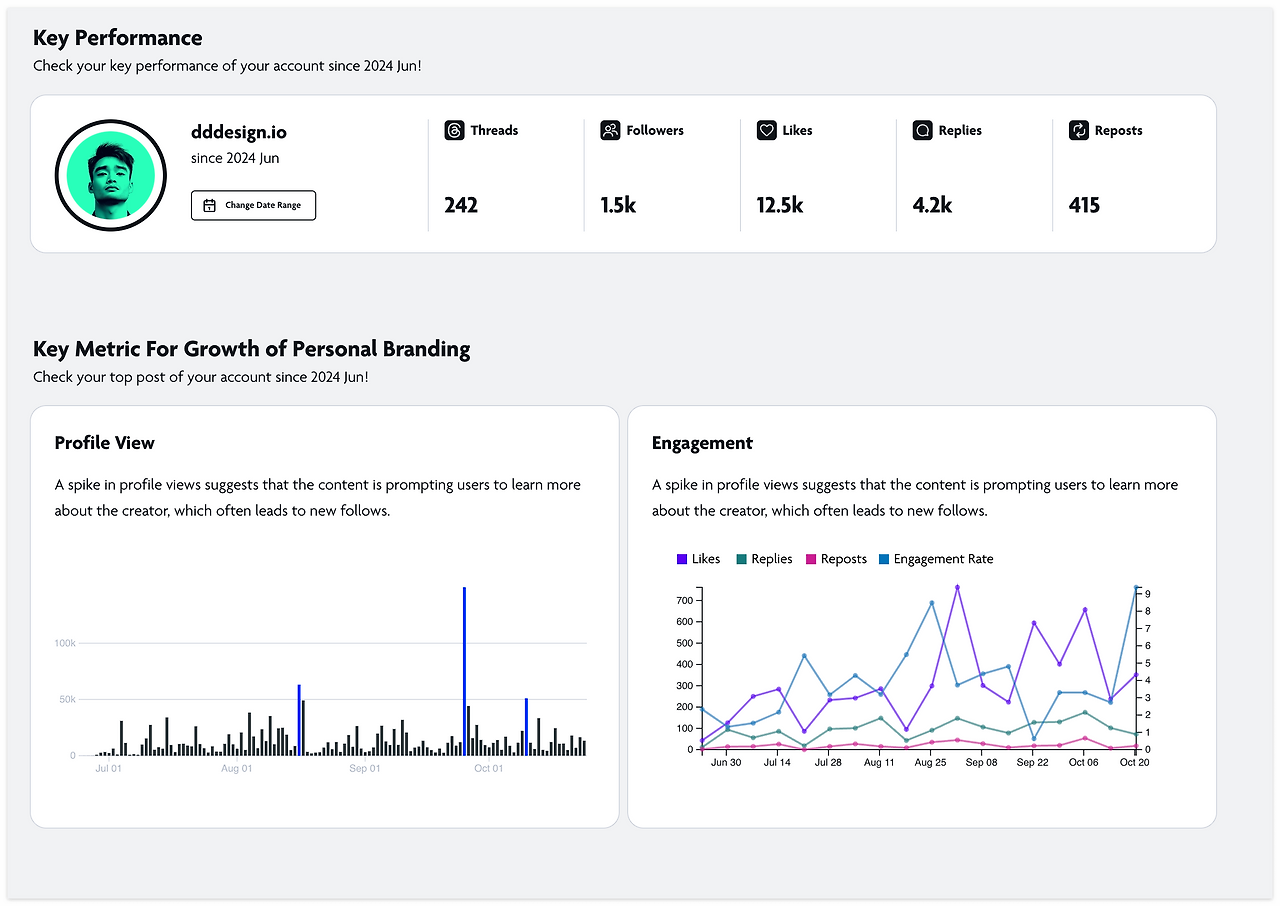Click the dddesign.io account name
Viewport: 1280px width, 906px height.
tap(239, 132)
